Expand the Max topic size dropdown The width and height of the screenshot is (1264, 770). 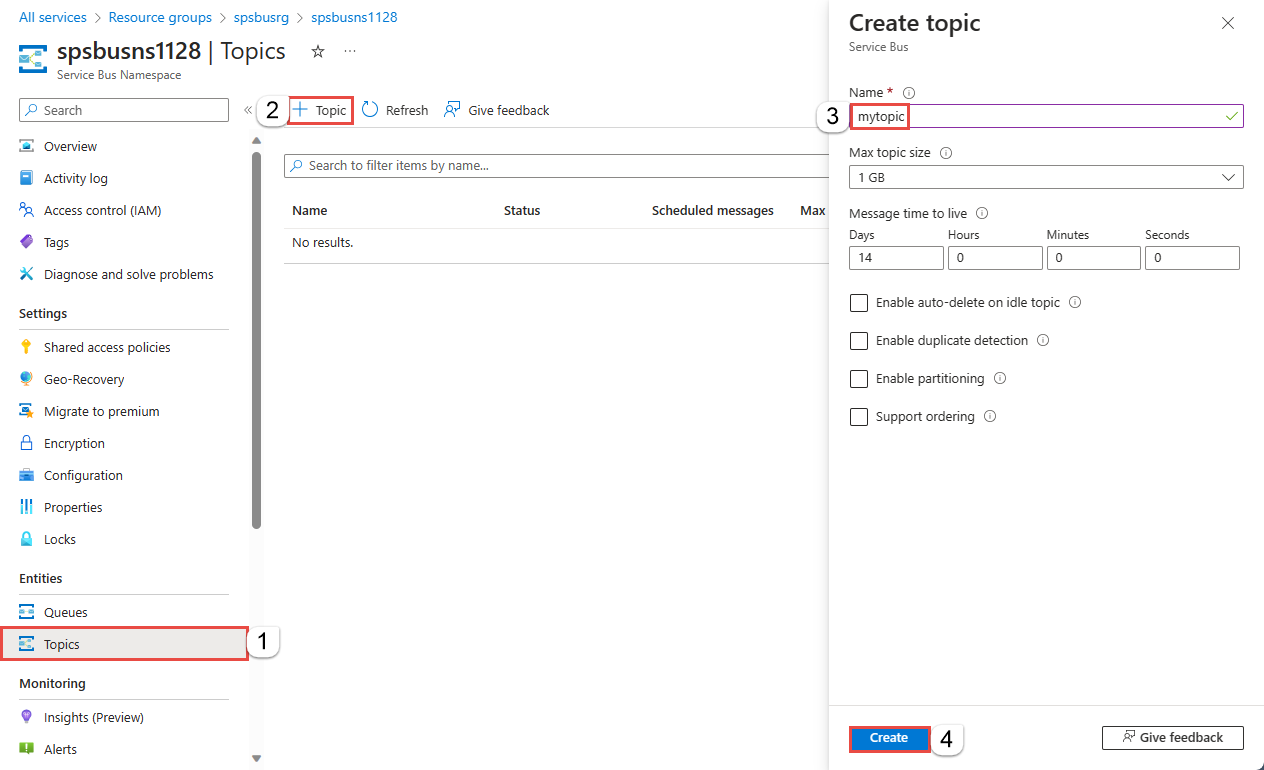[1045, 177]
